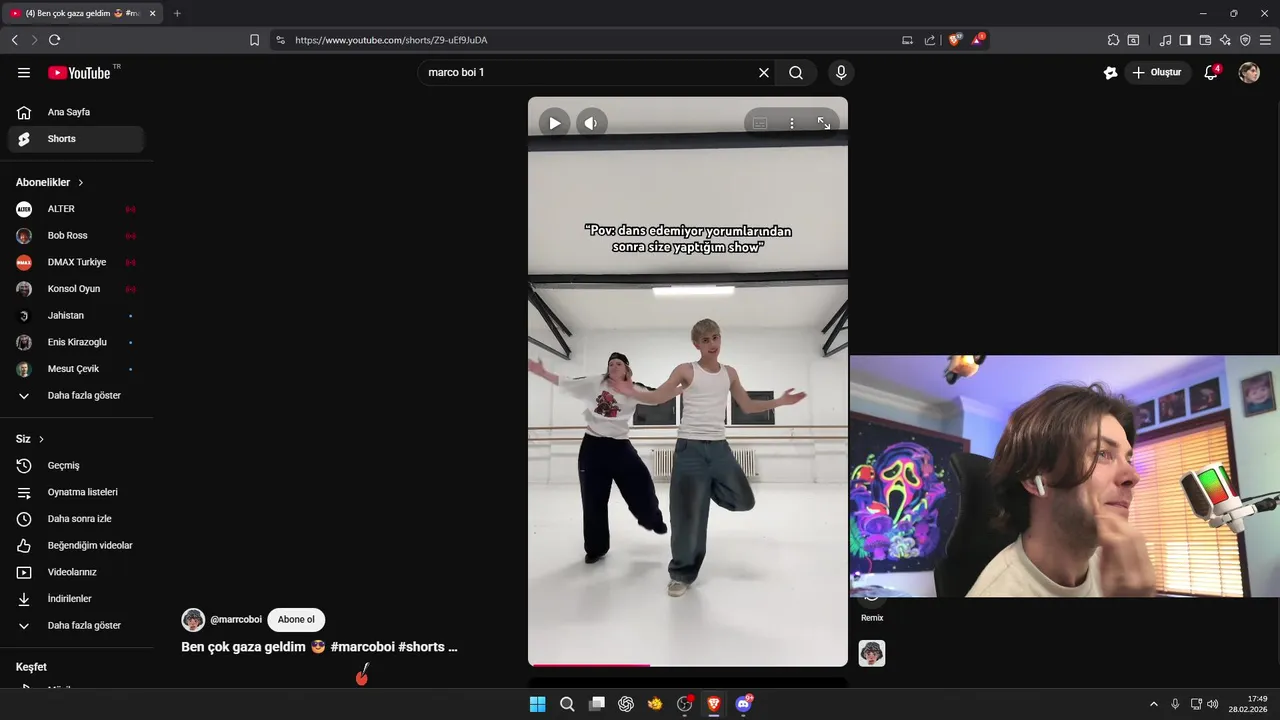Click the #marcoboi hashtag
The height and width of the screenshot is (720, 1280).
[x=362, y=647]
